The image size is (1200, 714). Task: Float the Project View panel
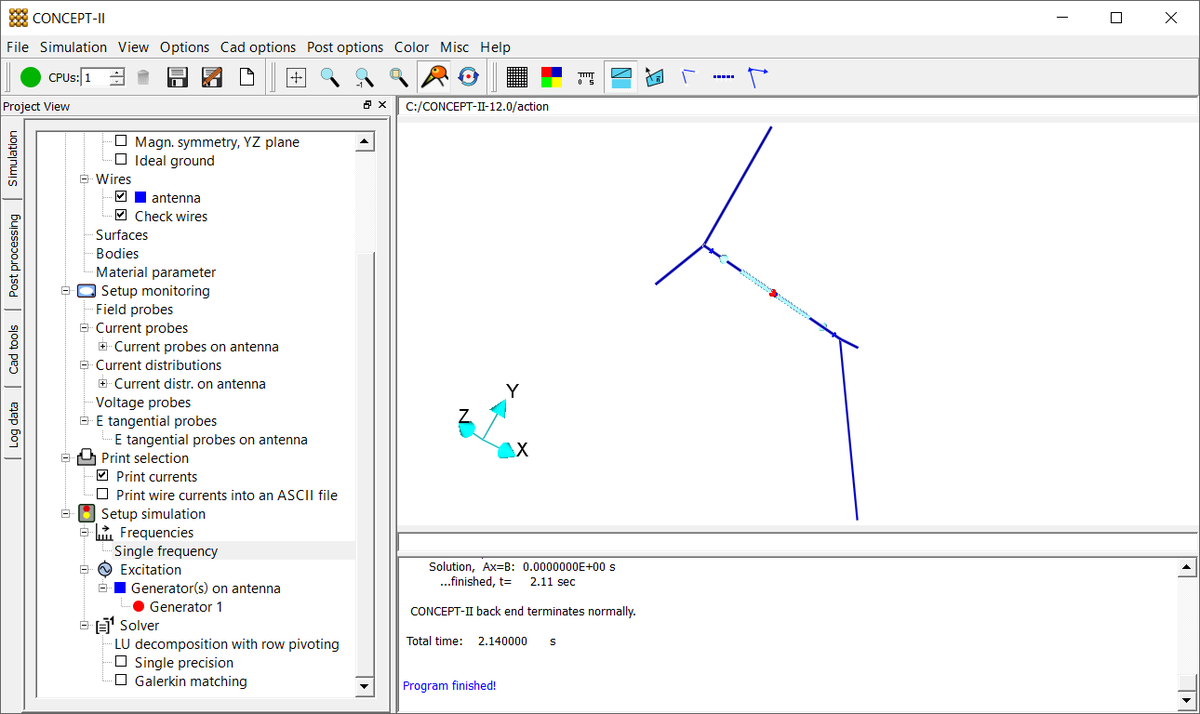367,105
